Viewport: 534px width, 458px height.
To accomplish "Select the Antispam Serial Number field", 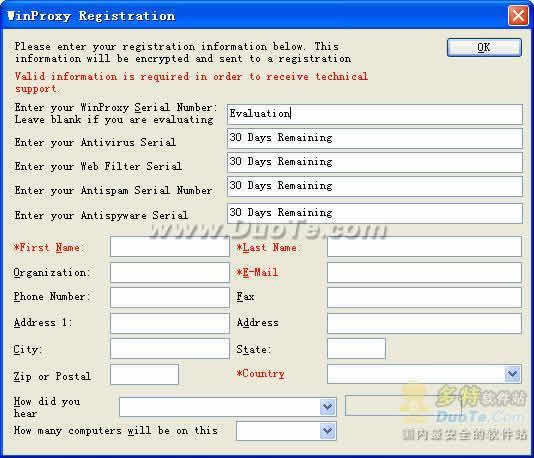I will [x=375, y=186].
